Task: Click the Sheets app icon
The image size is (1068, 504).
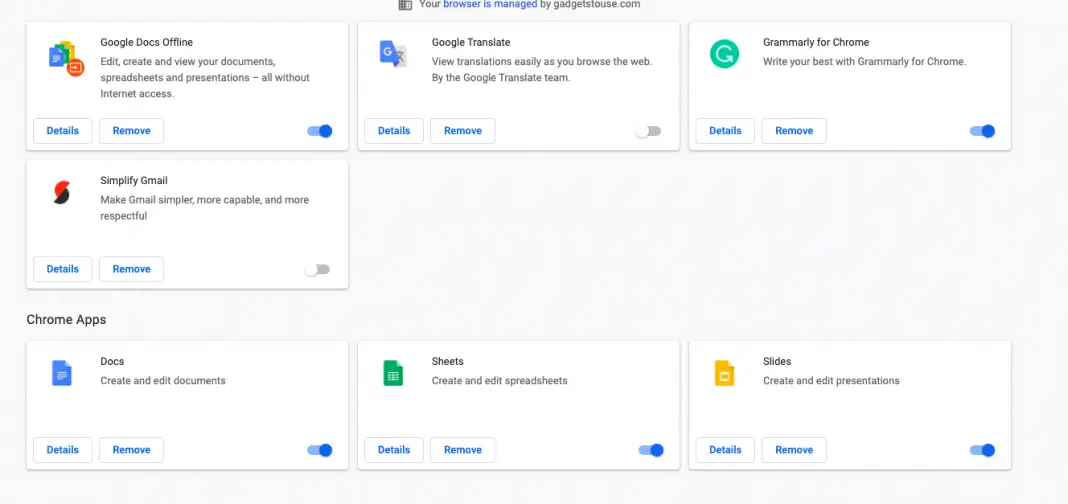Action: pyautogui.click(x=393, y=373)
